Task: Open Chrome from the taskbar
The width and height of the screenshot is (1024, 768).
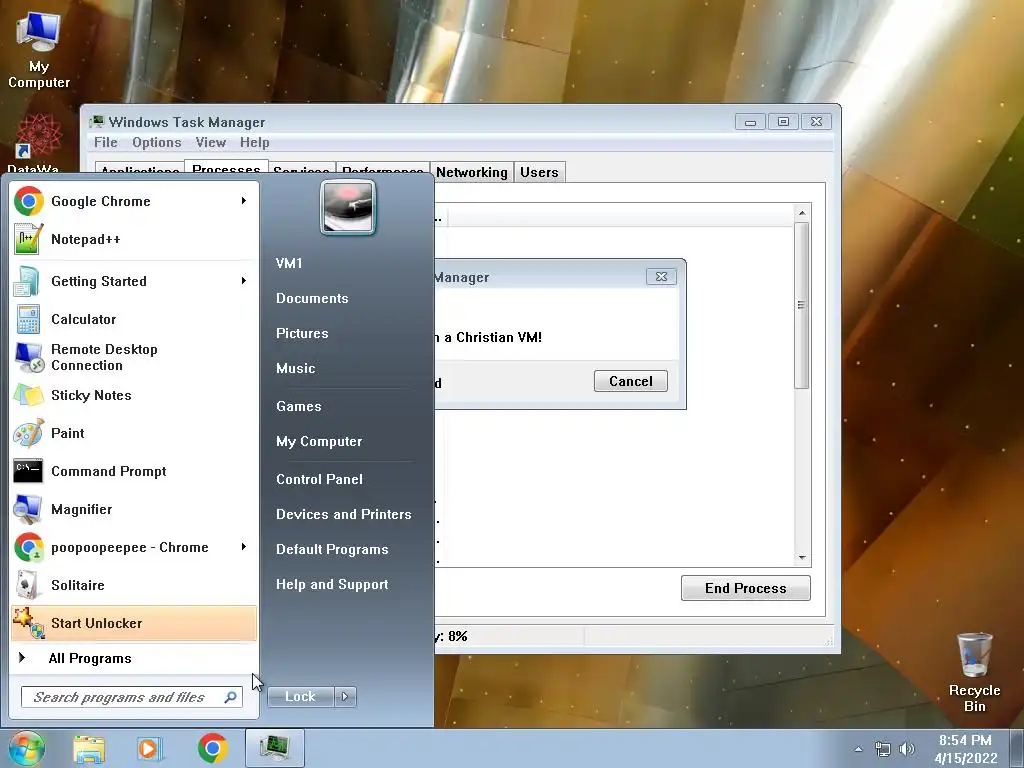Action: pyautogui.click(x=212, y=748)
